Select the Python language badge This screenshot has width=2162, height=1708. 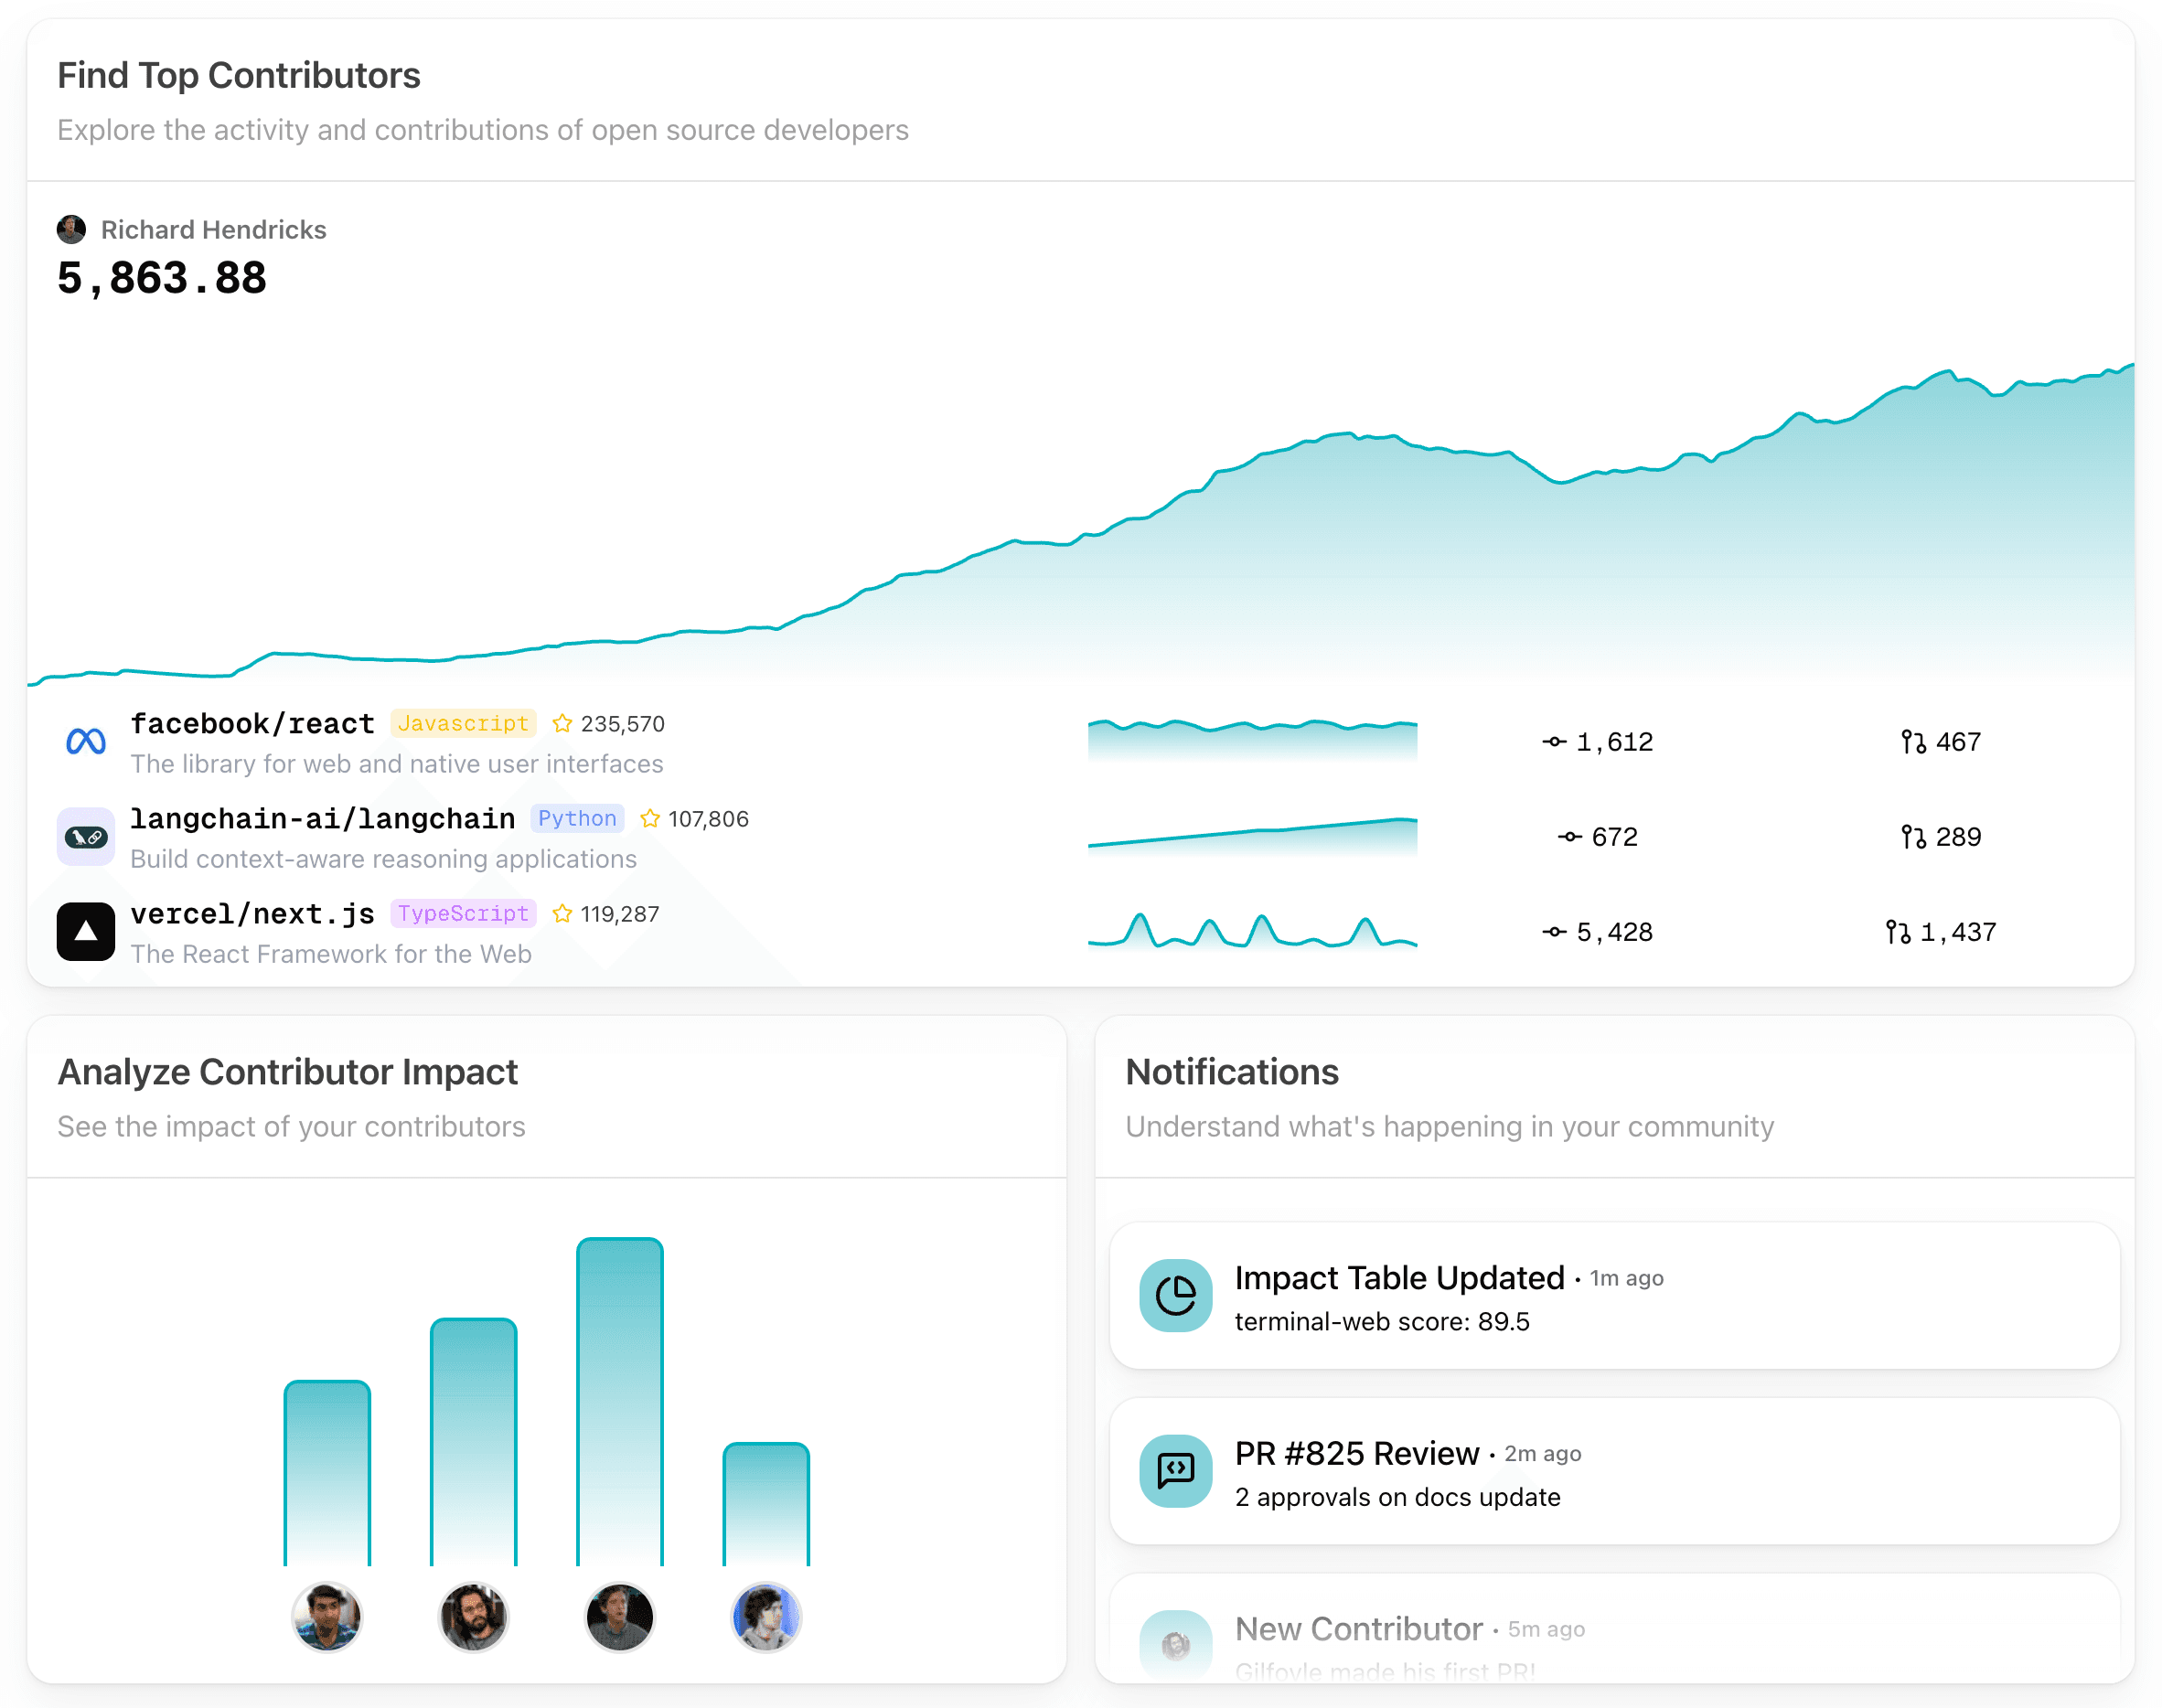(x=577, y=819)
